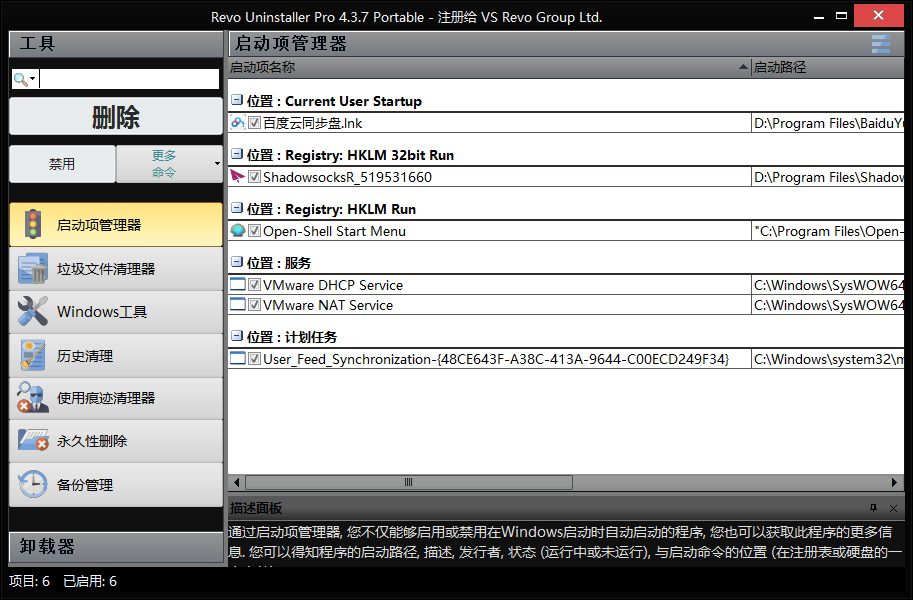The height and width of the screenshot is (600, 913).
Task: Click the 禁用 button
Action: click(x=62, y=163)
